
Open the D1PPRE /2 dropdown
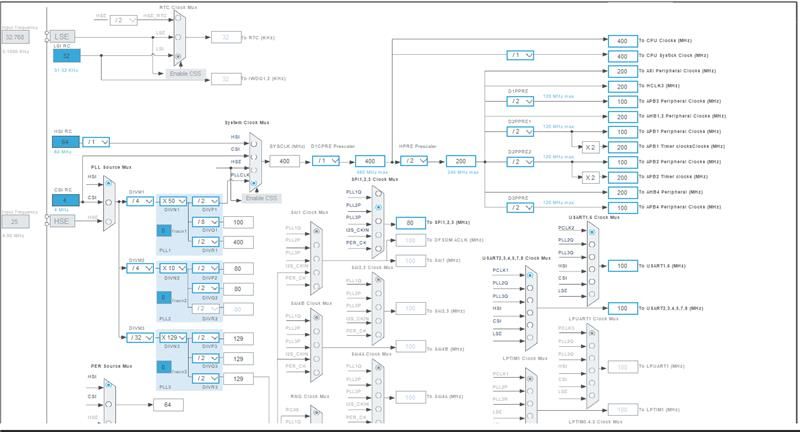pos(520,101)
